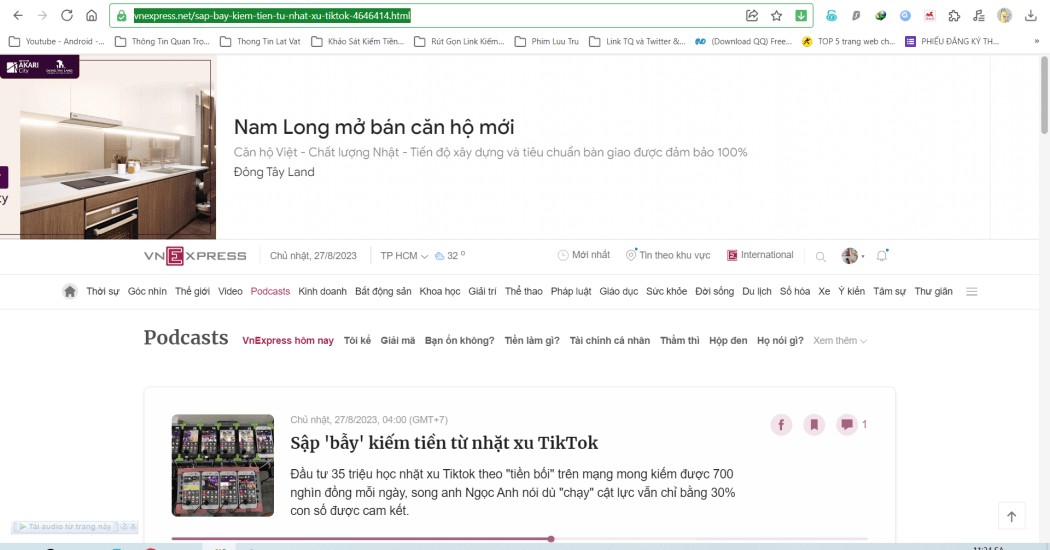Open the TOP 5 trang web bookmark

coord(848,42)
